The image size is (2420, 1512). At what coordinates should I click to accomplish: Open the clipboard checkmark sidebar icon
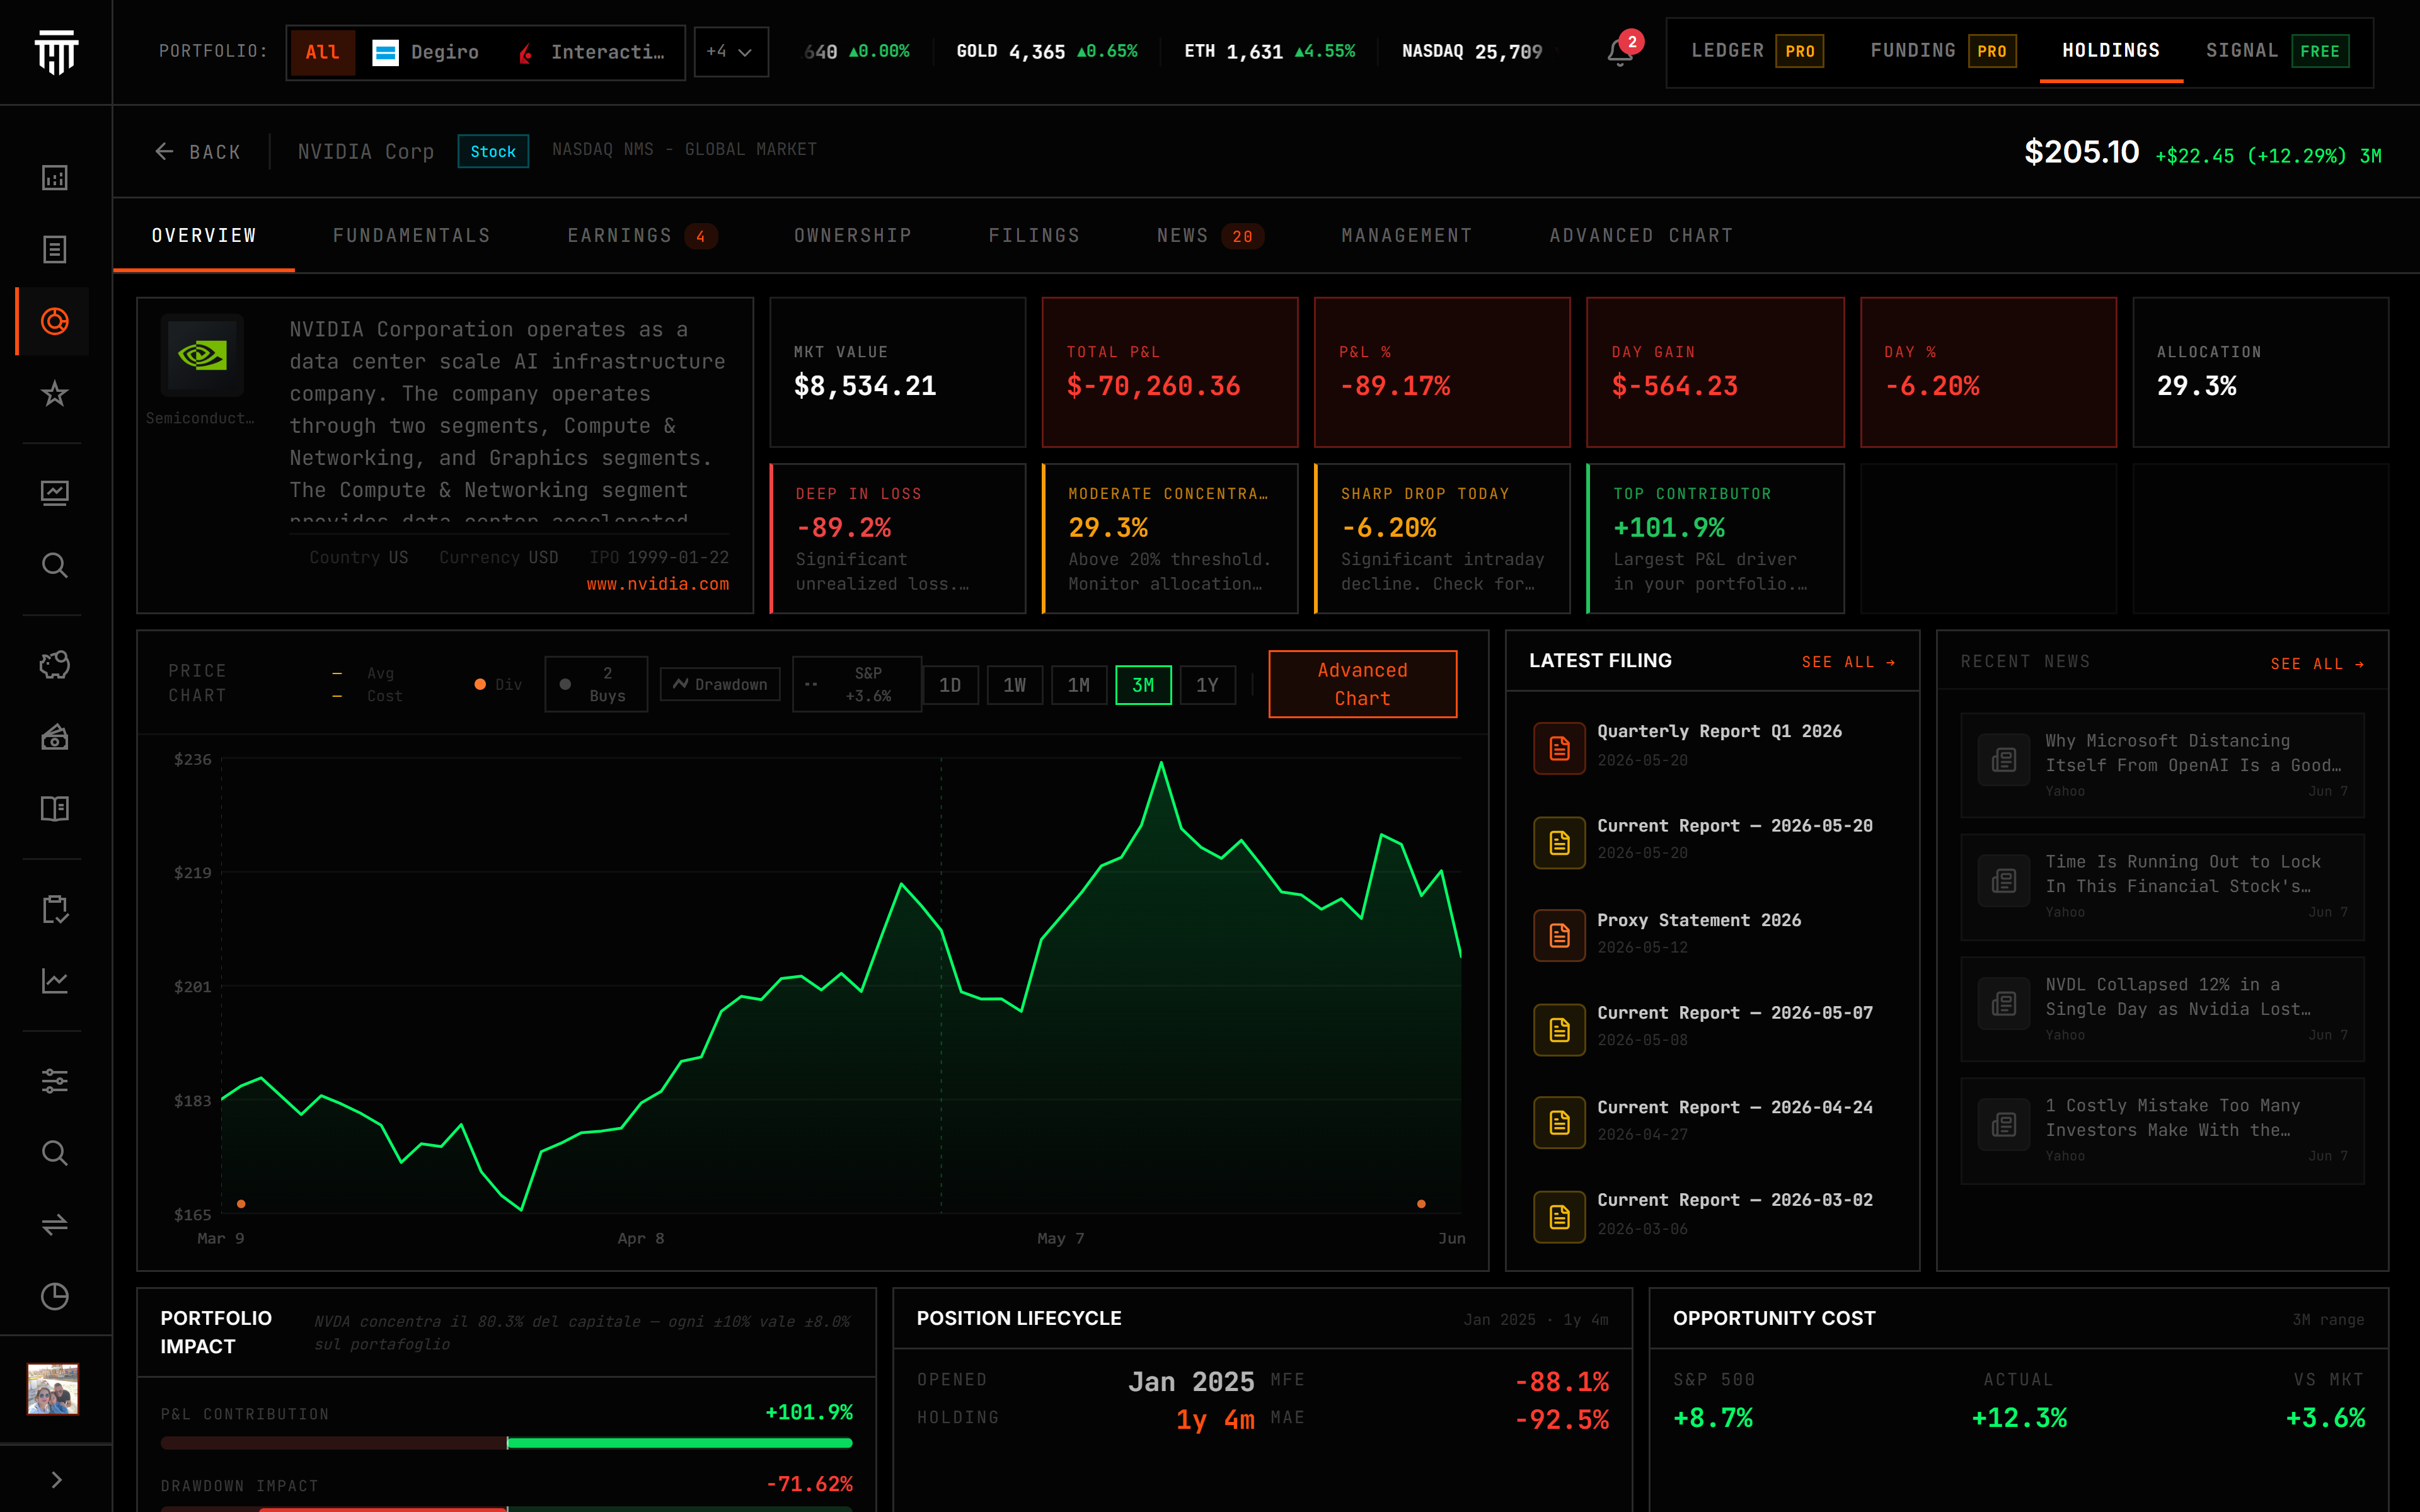click(55, 909)
